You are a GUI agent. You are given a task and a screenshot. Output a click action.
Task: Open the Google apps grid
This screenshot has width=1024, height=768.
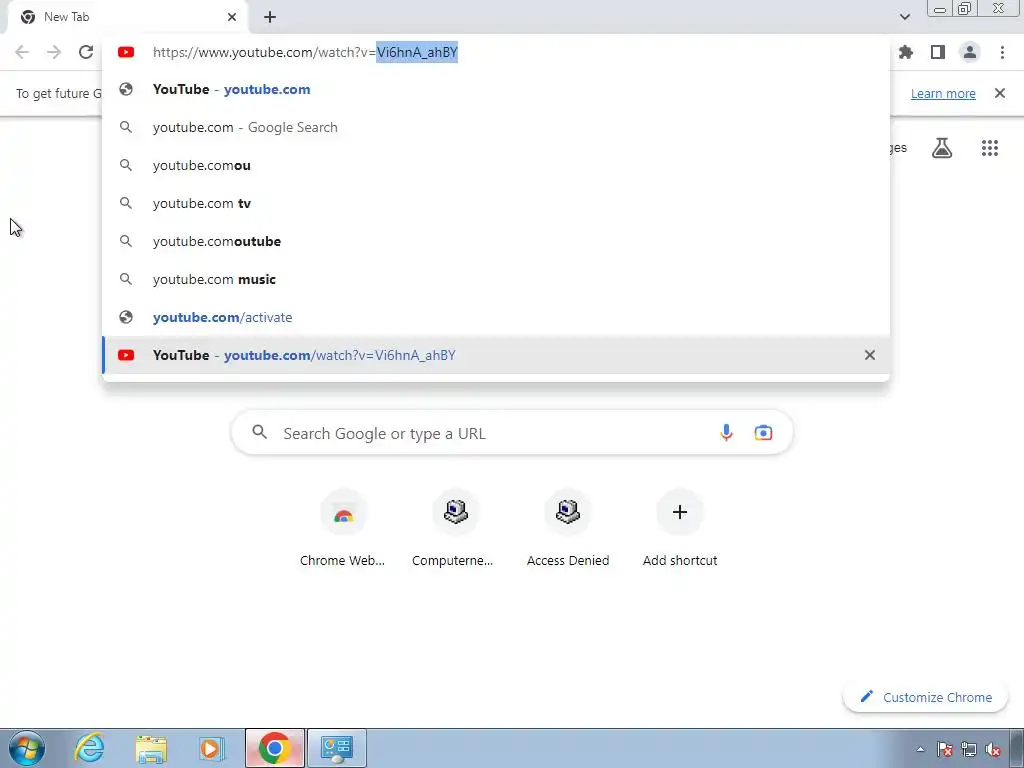point(989,148)
